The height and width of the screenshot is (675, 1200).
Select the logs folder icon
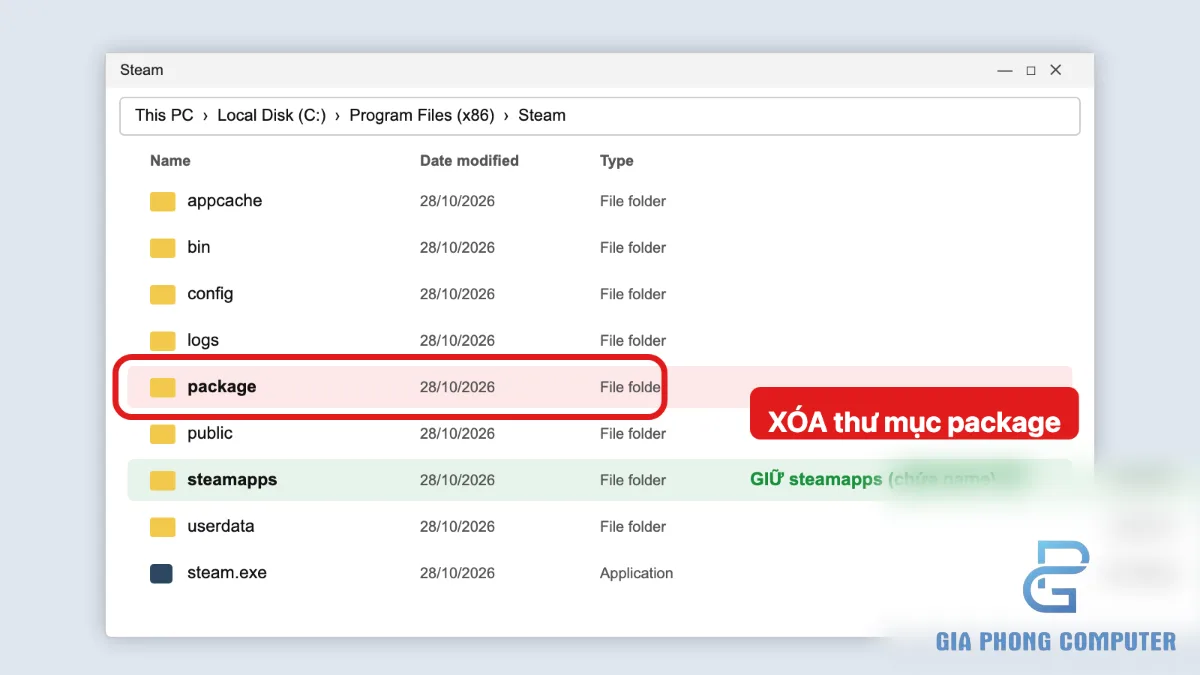[162, 341]
